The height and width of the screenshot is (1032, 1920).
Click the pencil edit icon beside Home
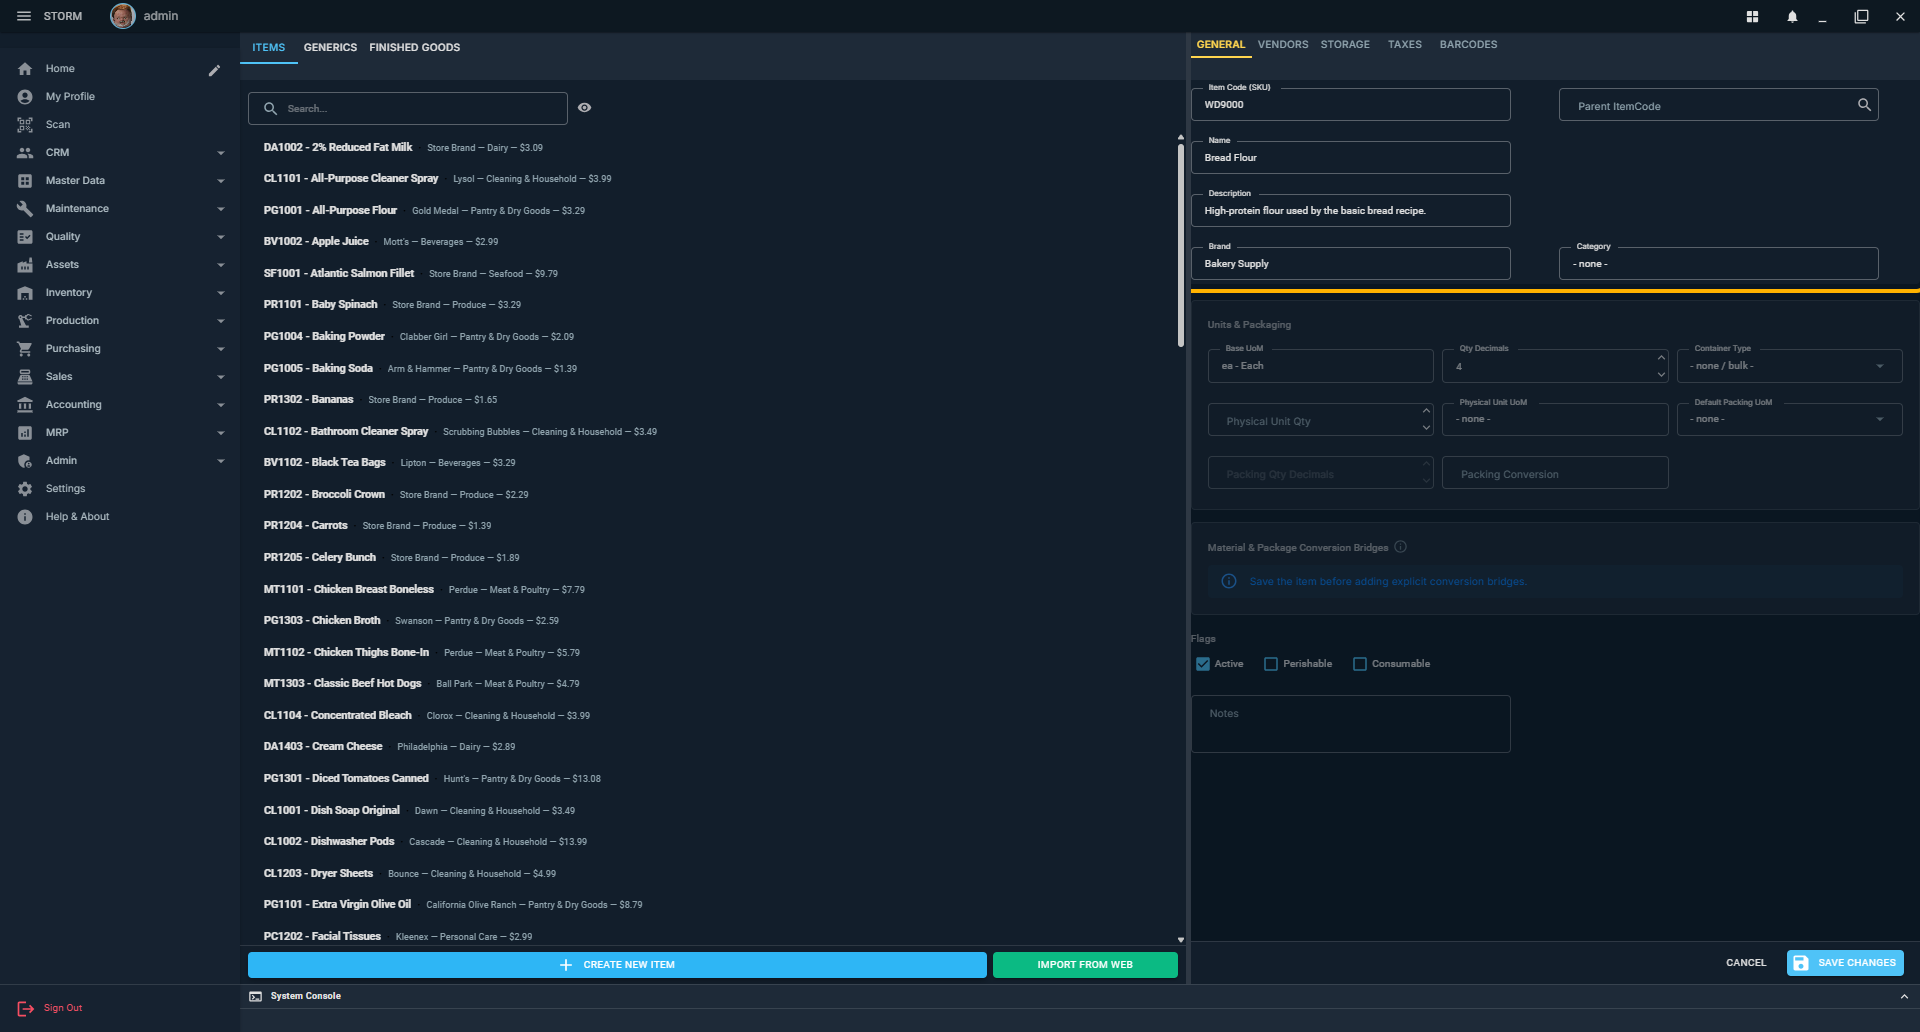214,70
